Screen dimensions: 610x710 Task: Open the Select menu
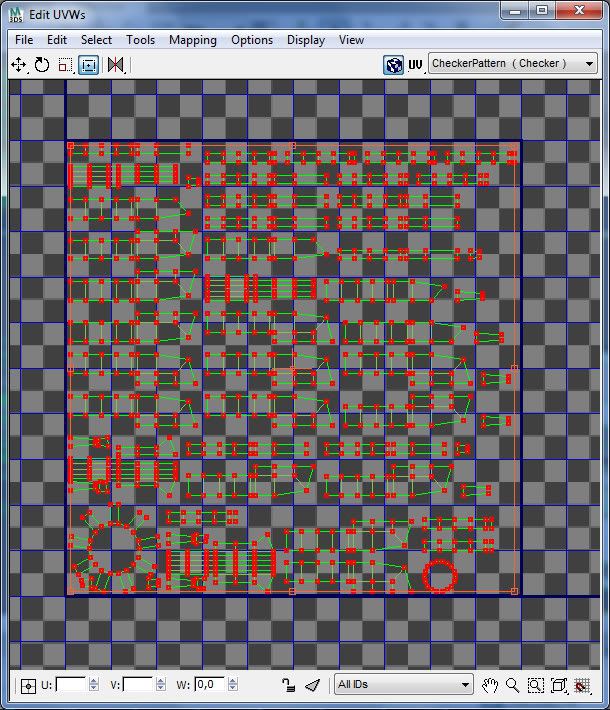tap(96, 40)
